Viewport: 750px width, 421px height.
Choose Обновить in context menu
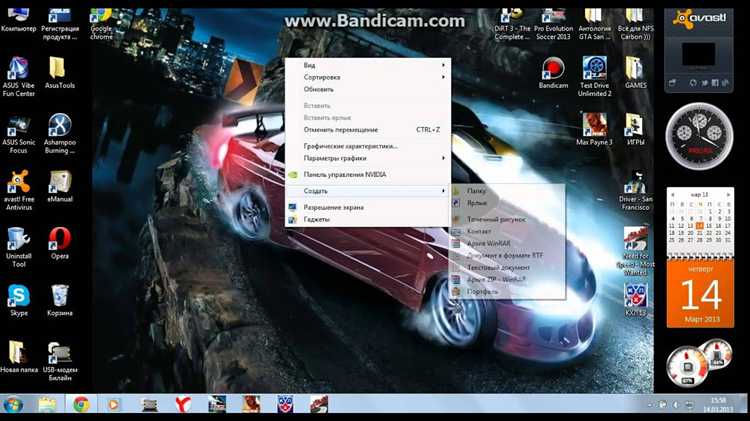[368, 89]
